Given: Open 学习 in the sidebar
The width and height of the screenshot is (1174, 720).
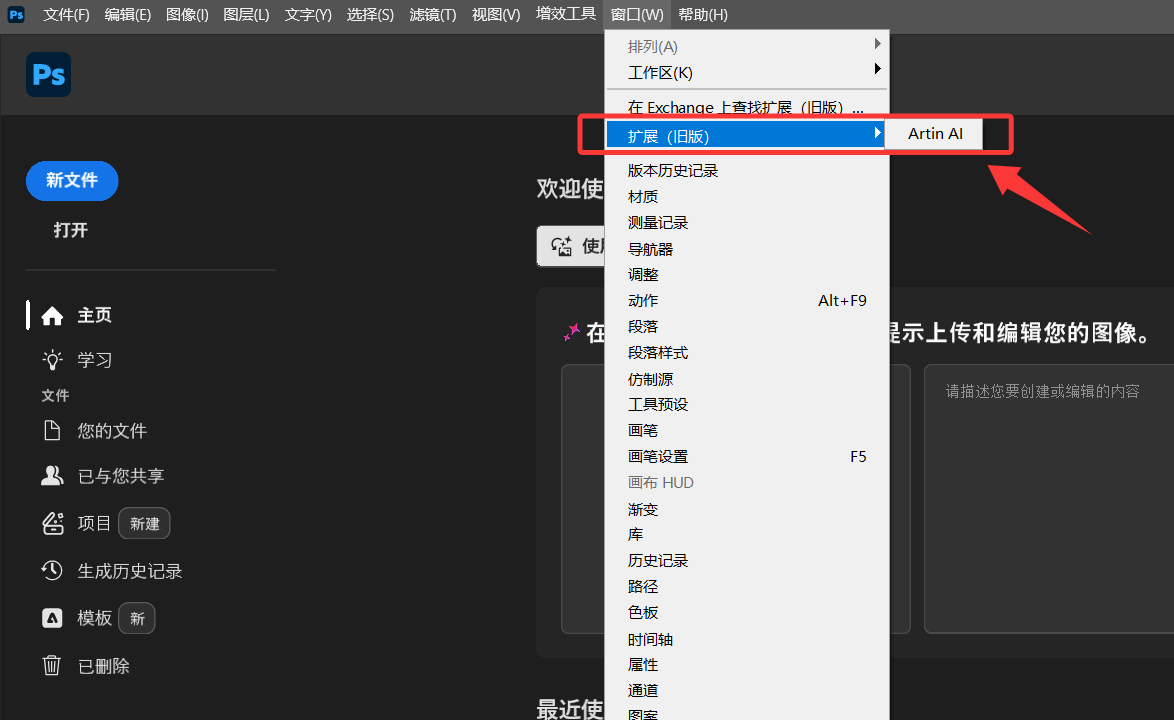Looking at the screenshot, I should click(94, 360).
